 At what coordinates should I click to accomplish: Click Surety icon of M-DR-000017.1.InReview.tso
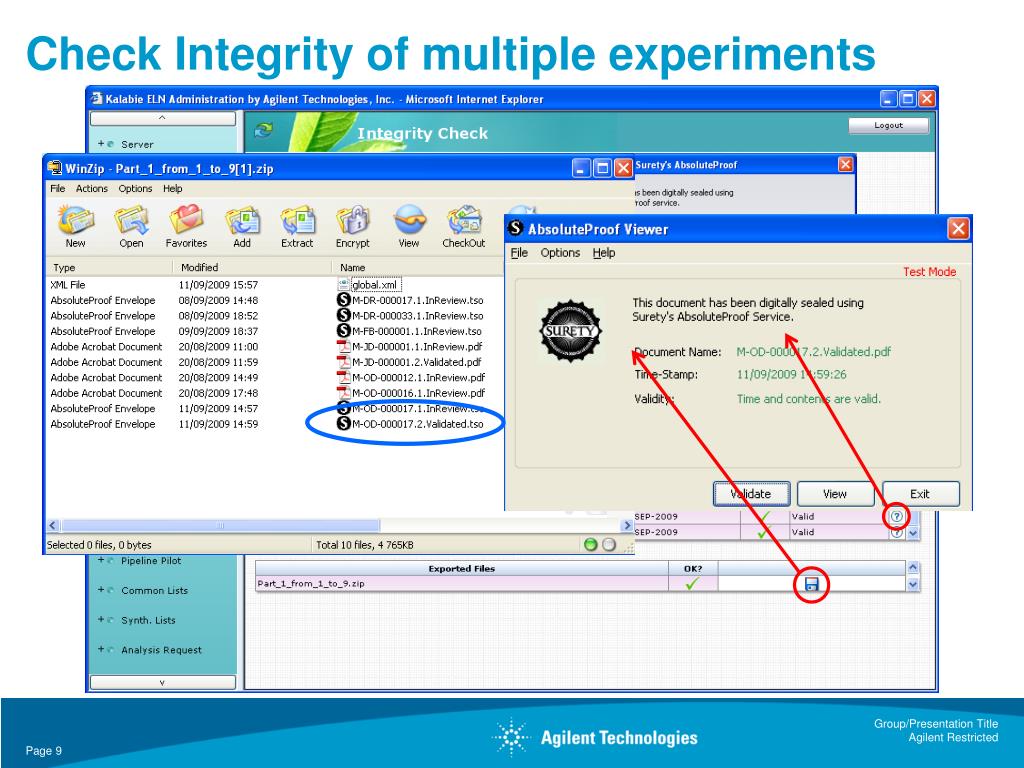pos(344,300)
